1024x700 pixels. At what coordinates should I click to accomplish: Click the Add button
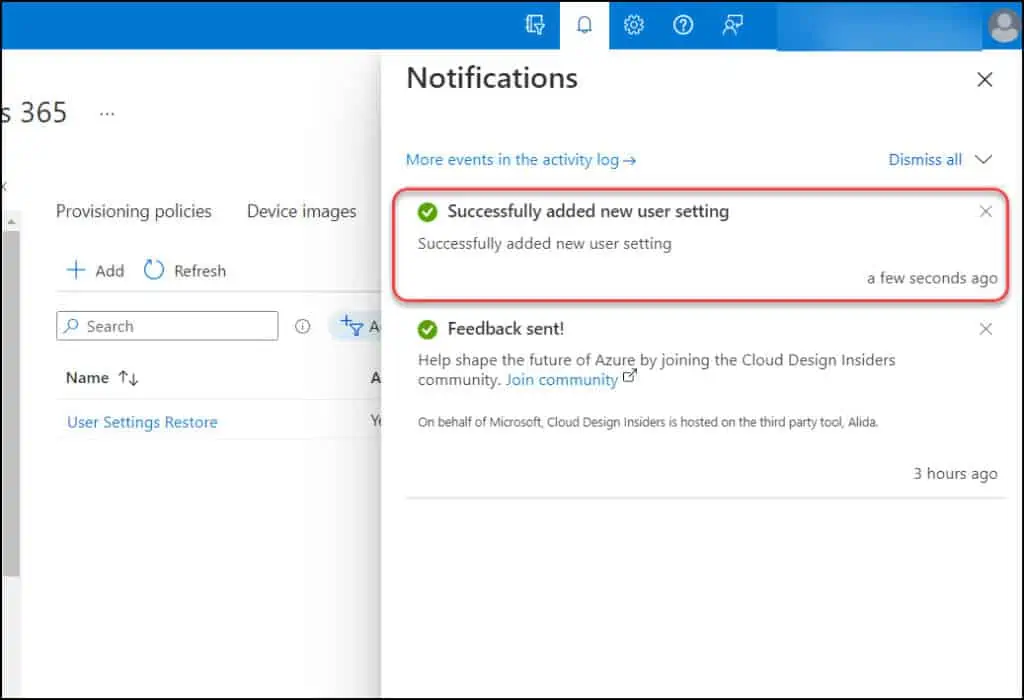click(95, 270)
